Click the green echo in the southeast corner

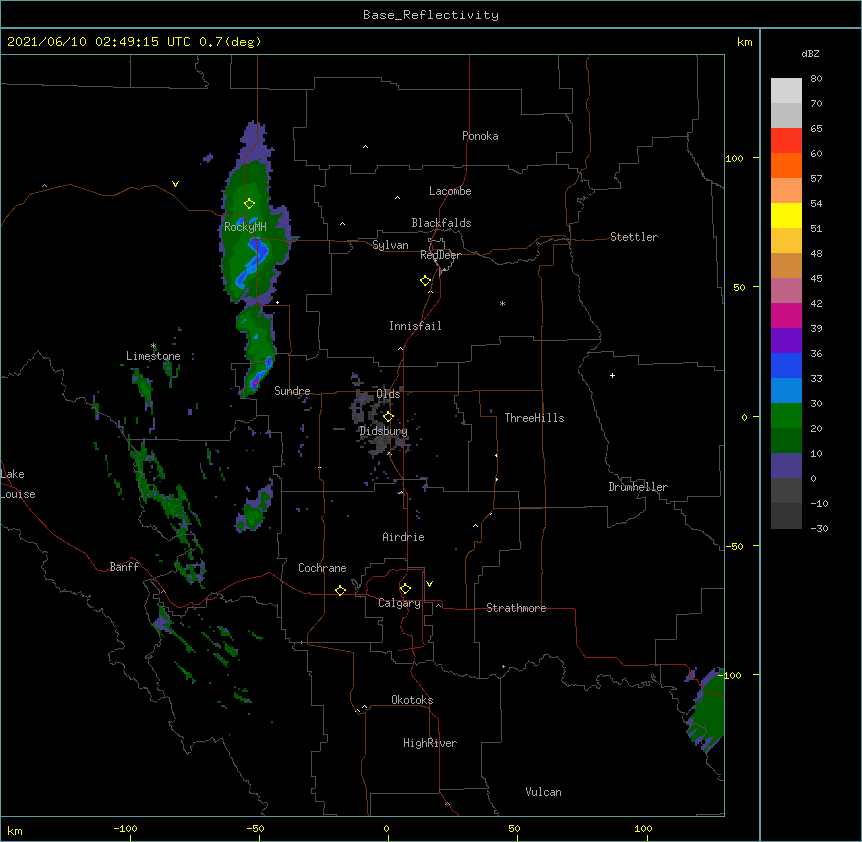(x=708, y=709)
